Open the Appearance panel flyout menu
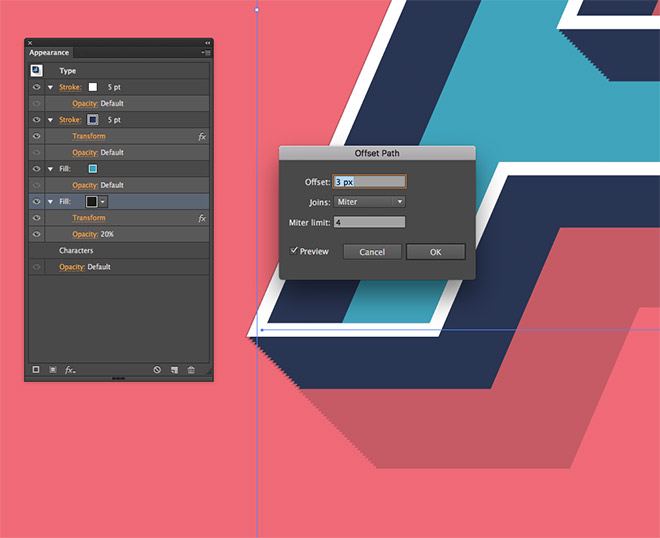The height and width of the screenshot is (538, 660). point(205,52)
